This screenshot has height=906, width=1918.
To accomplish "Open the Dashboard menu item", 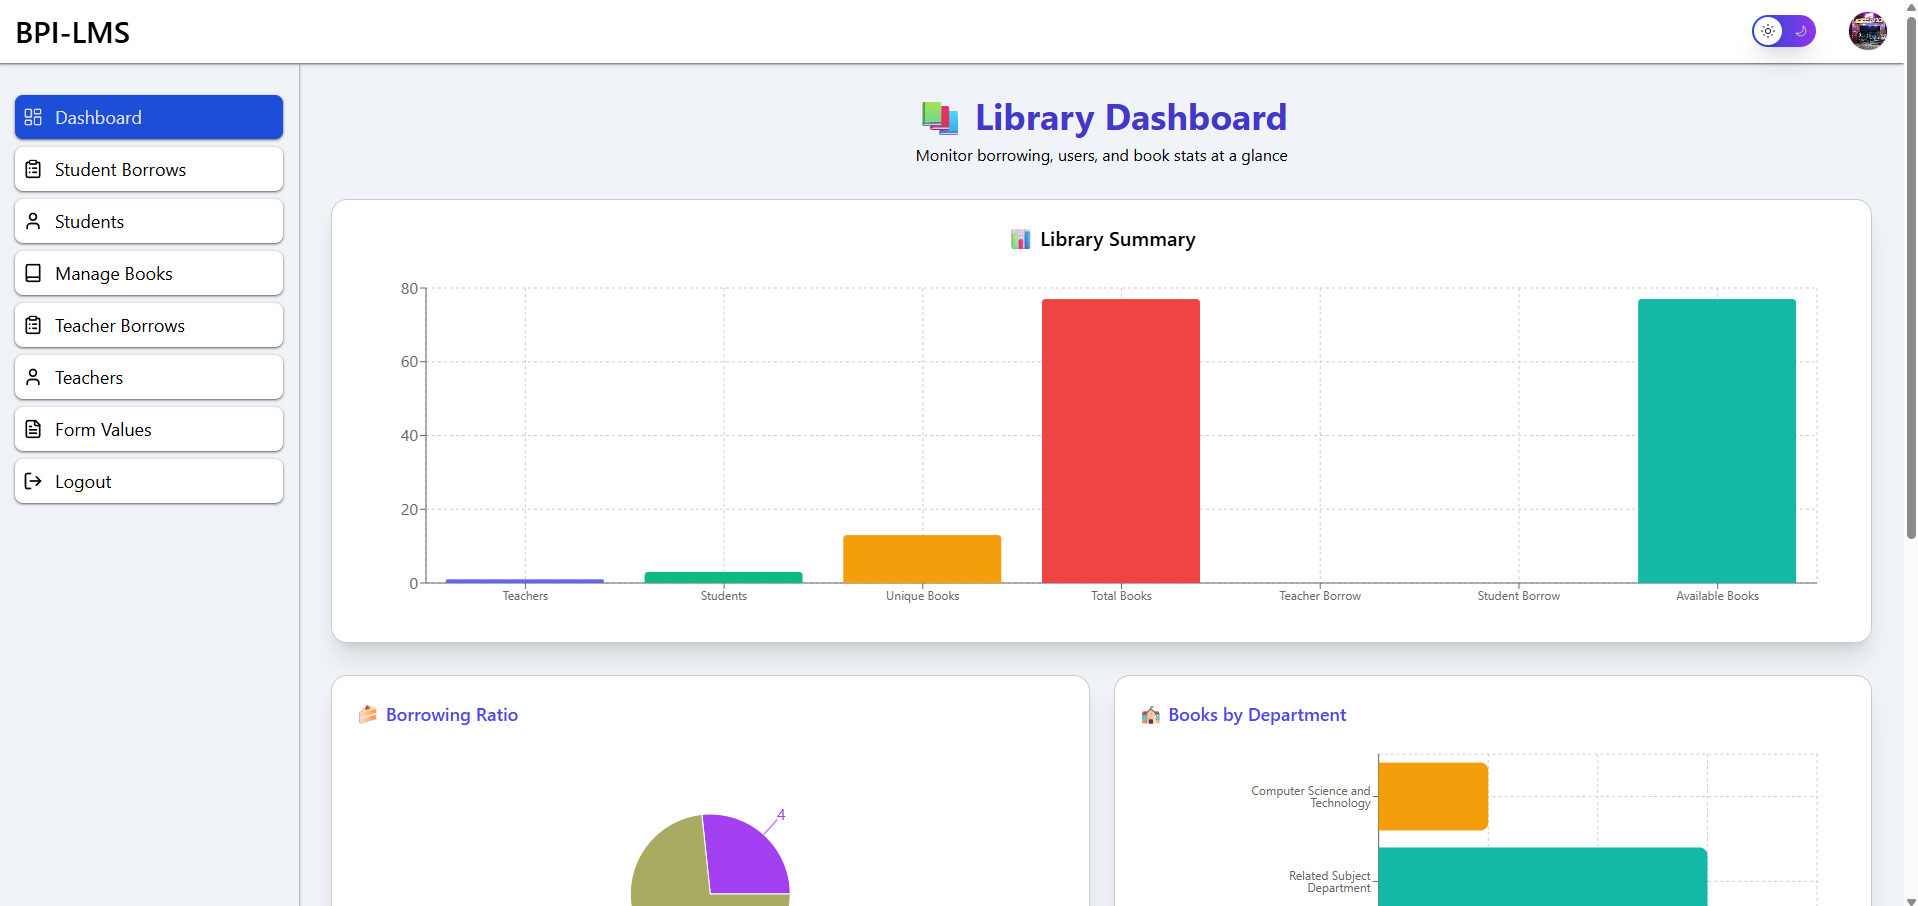I will click(x=149, y=117).
